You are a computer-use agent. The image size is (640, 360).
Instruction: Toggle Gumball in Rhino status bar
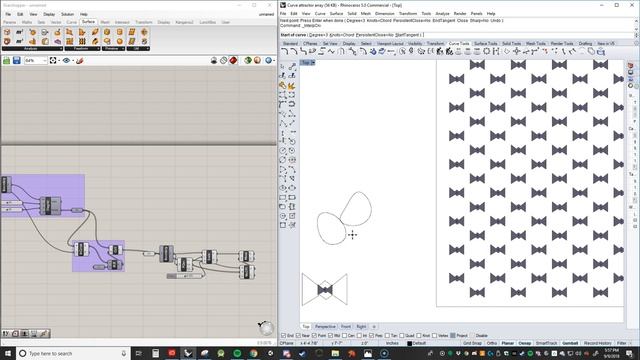(570, 343)
